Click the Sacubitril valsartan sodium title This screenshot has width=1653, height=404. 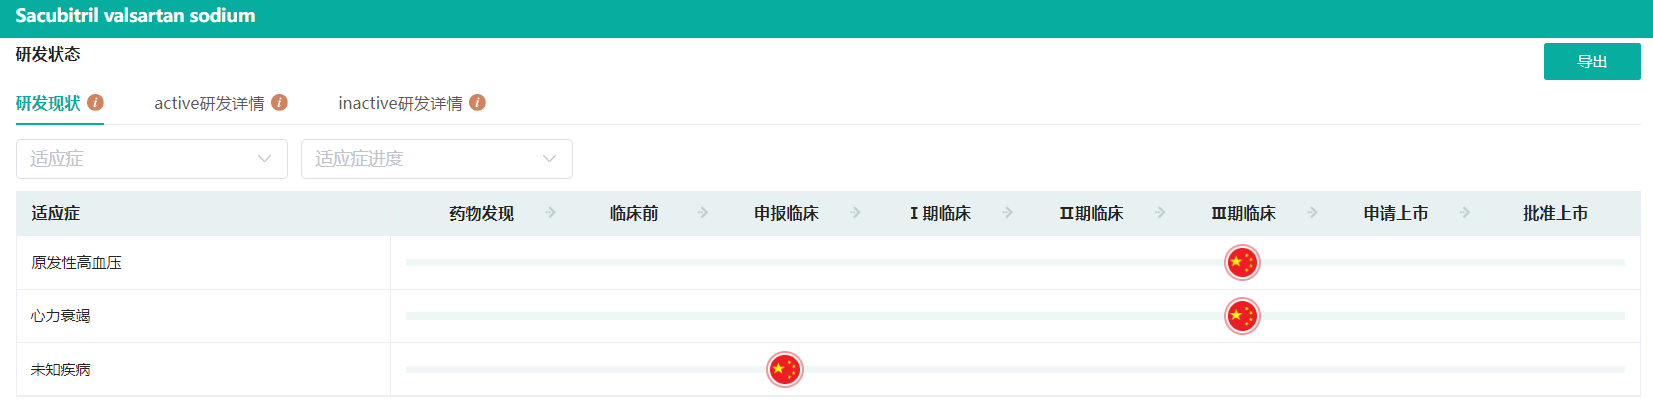(x=135, y=16)
